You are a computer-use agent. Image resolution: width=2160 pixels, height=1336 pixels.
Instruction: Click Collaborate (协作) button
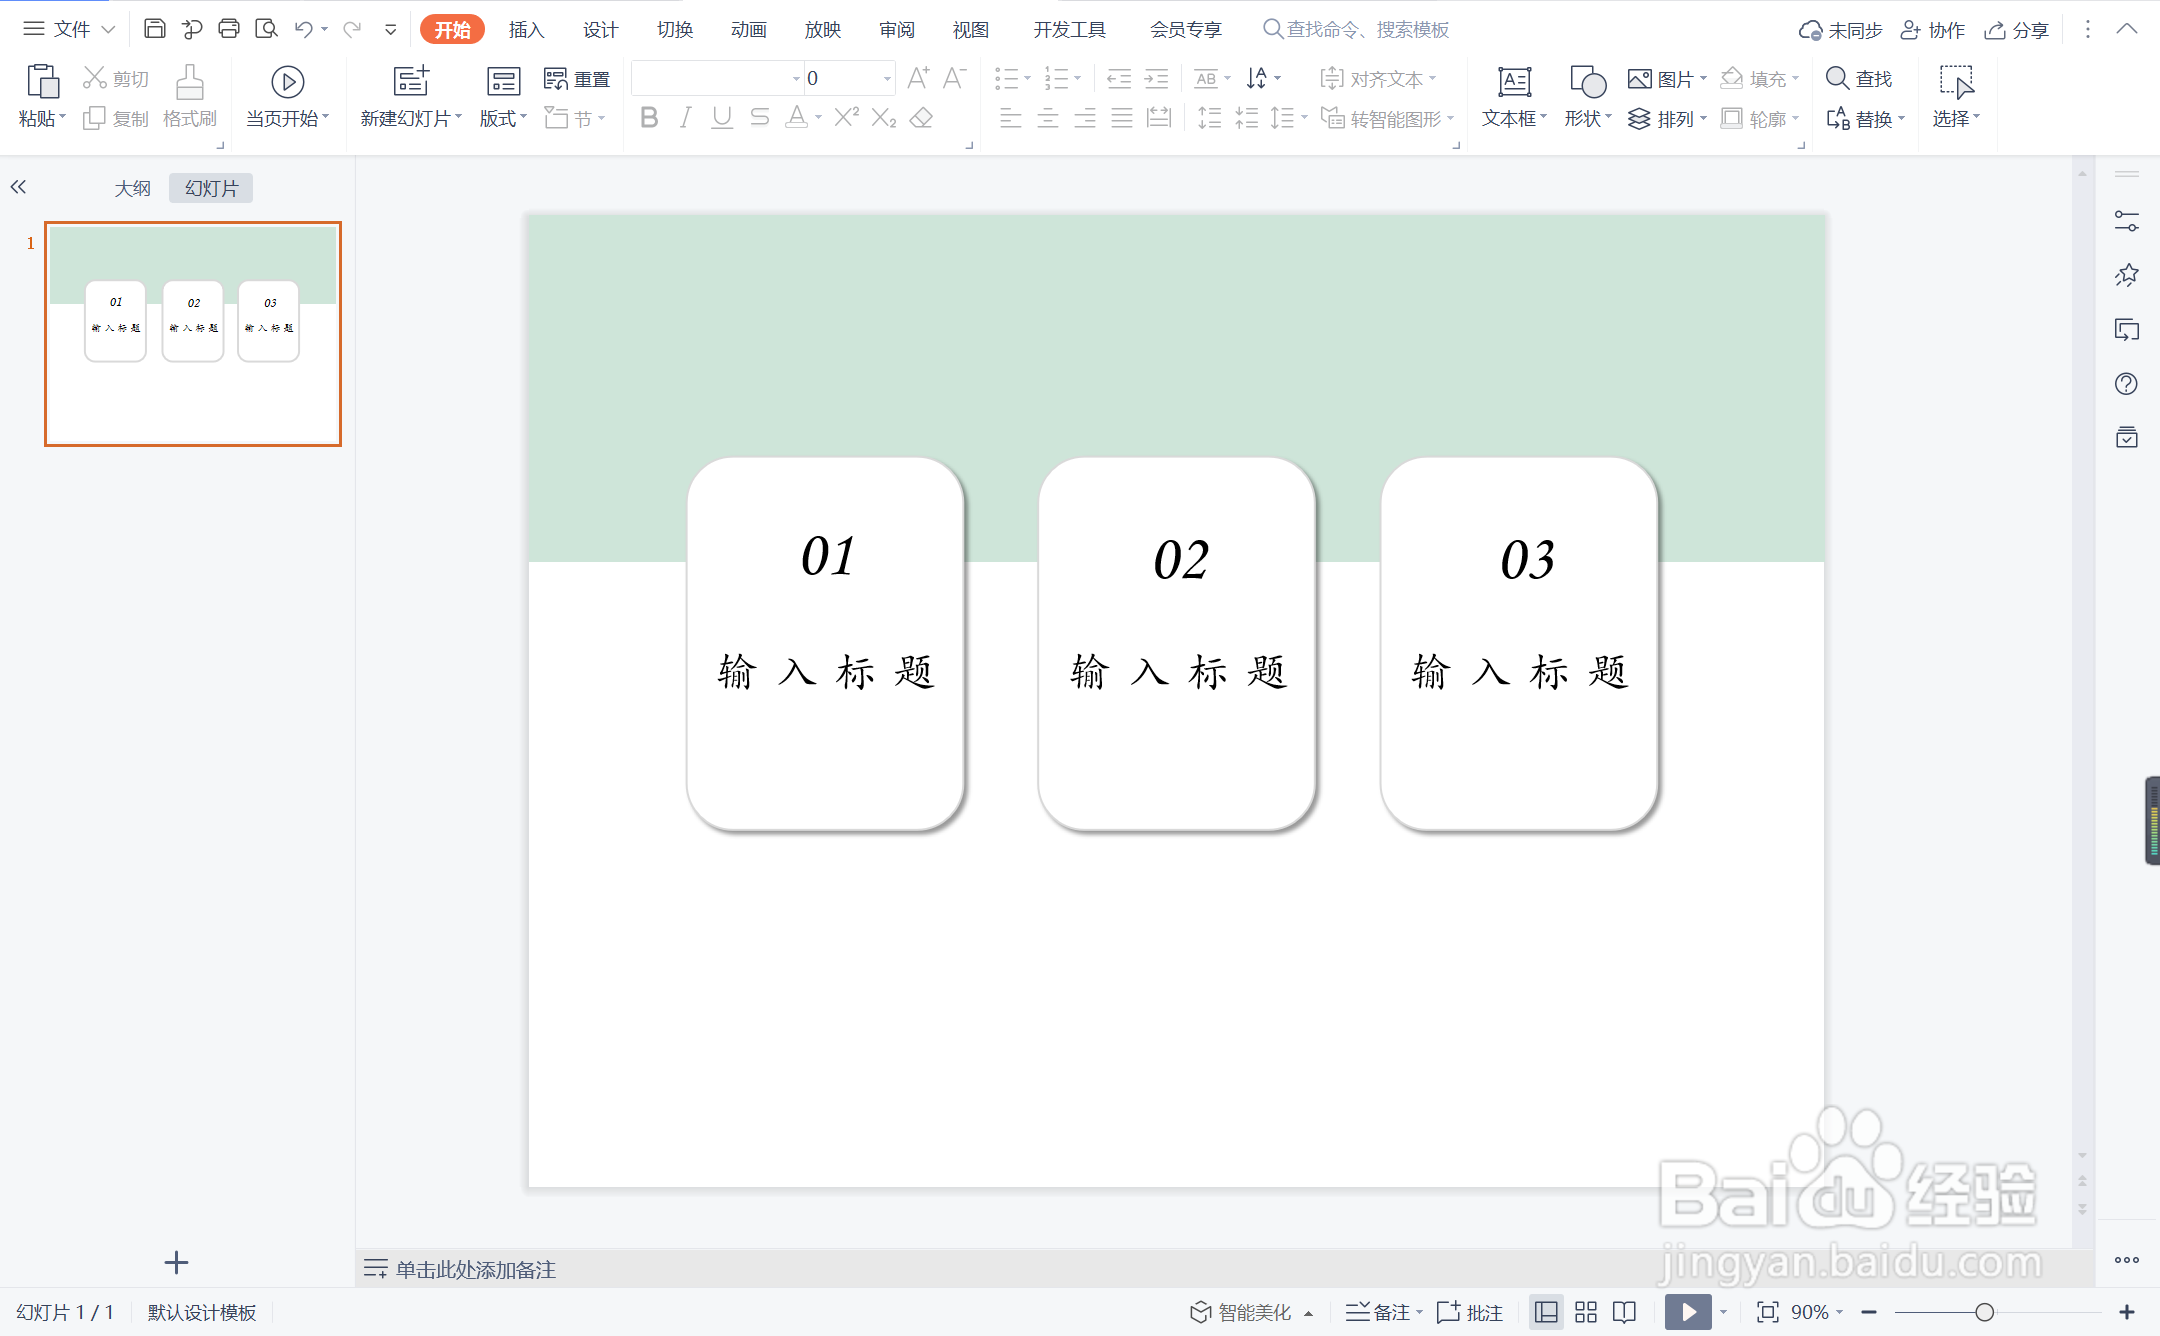click(x=1932, y=30)
